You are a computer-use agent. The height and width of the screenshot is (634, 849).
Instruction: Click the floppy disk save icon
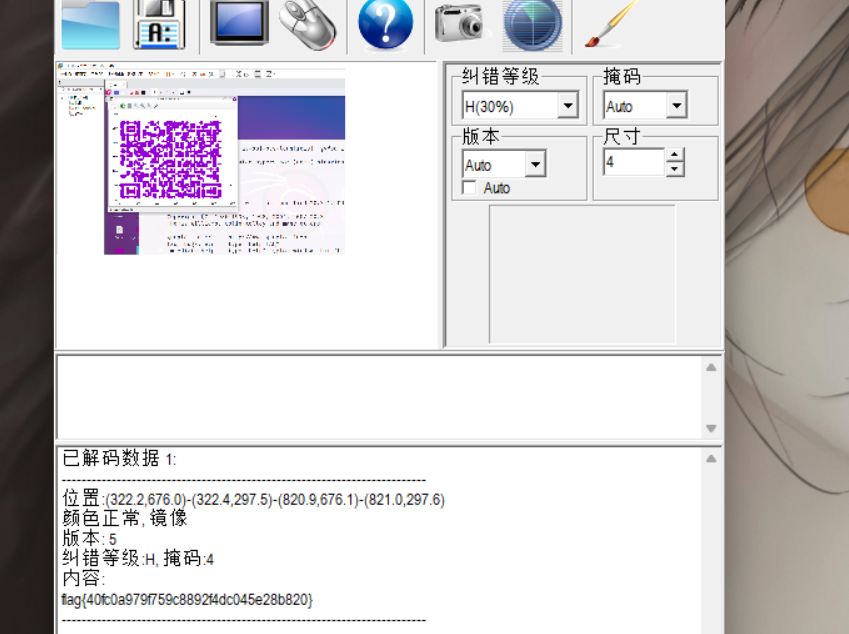tap(160, 25)
